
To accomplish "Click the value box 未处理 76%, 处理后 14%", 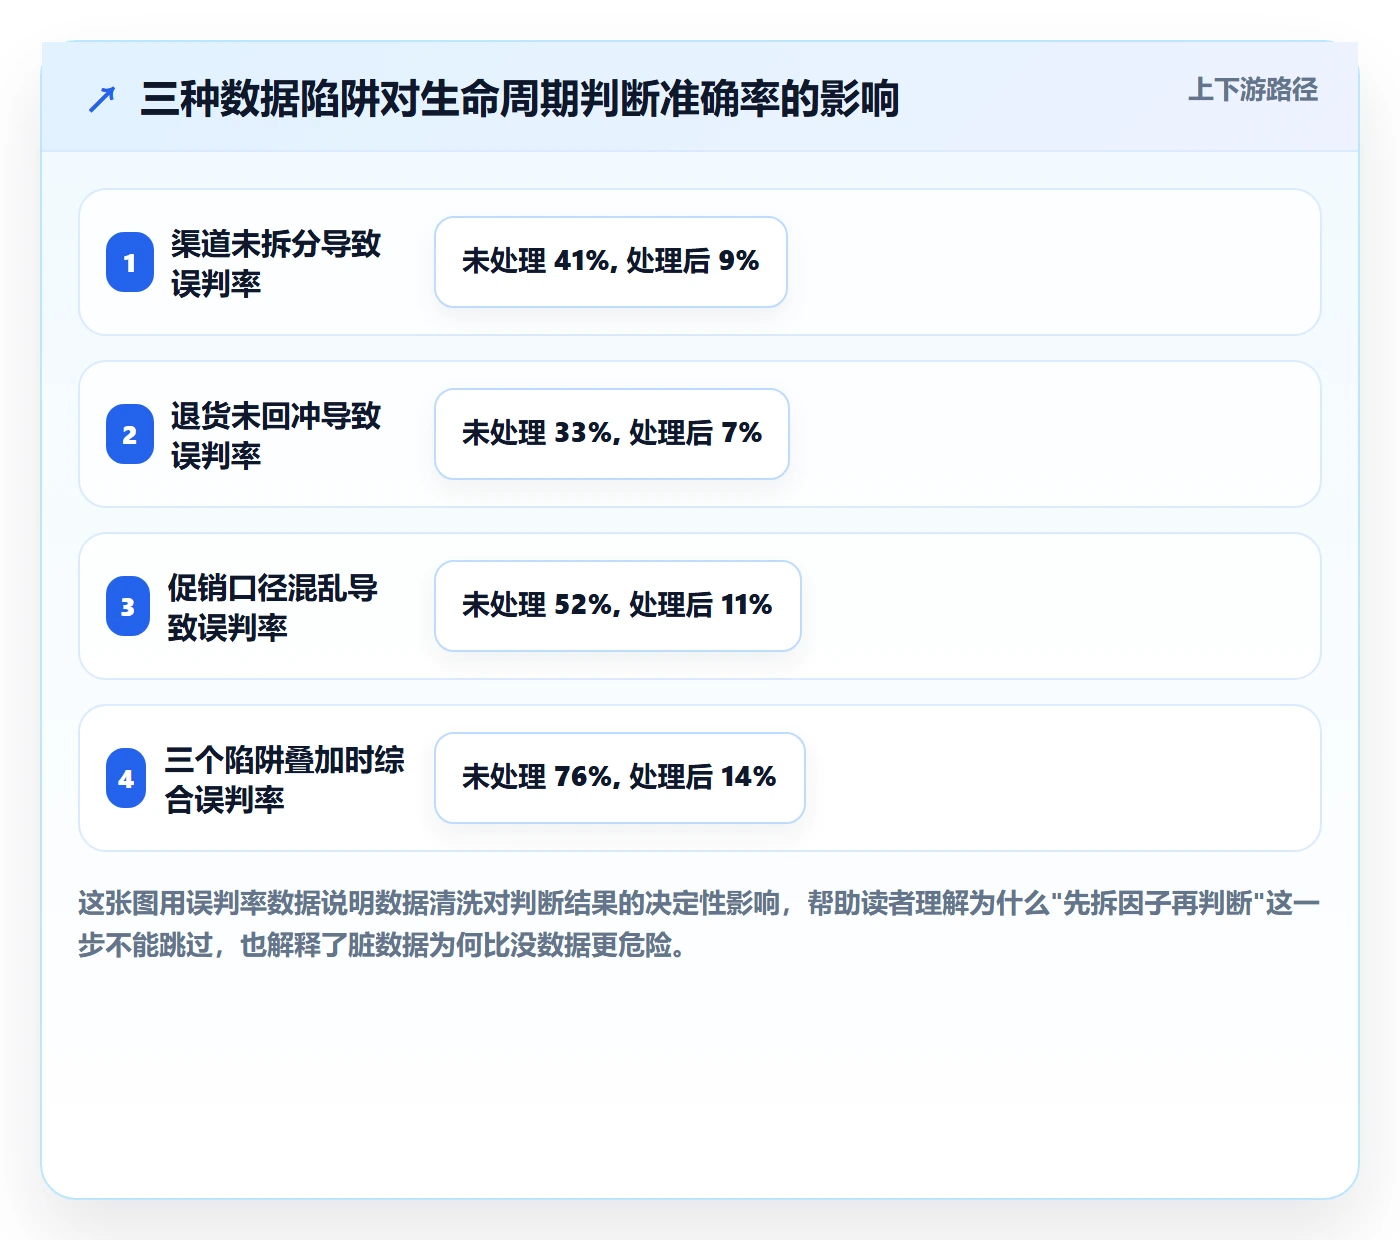I will [x=620, y=778].
